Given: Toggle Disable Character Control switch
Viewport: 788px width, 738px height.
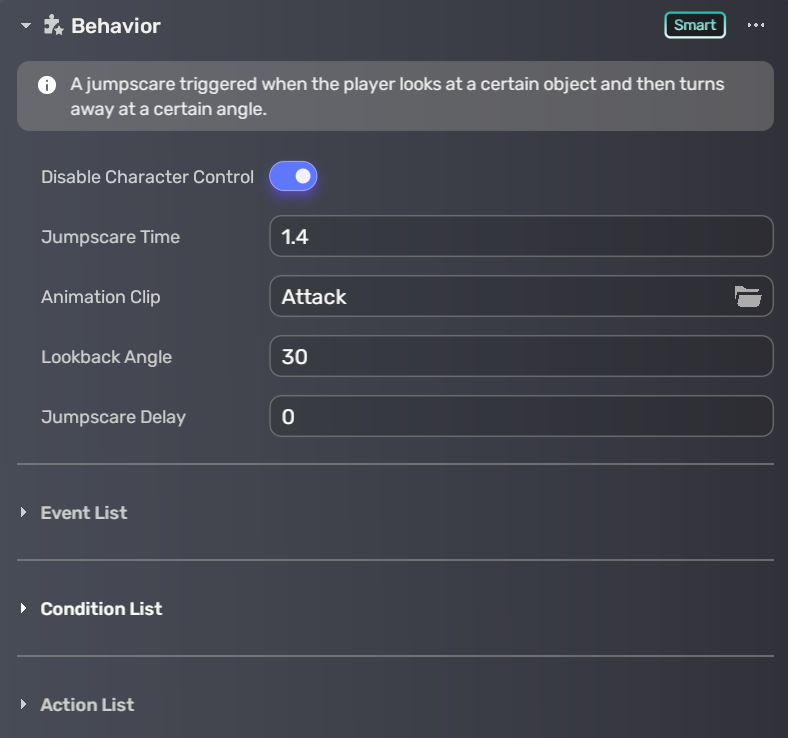Looking at the screenshot, I should (293, 177).
